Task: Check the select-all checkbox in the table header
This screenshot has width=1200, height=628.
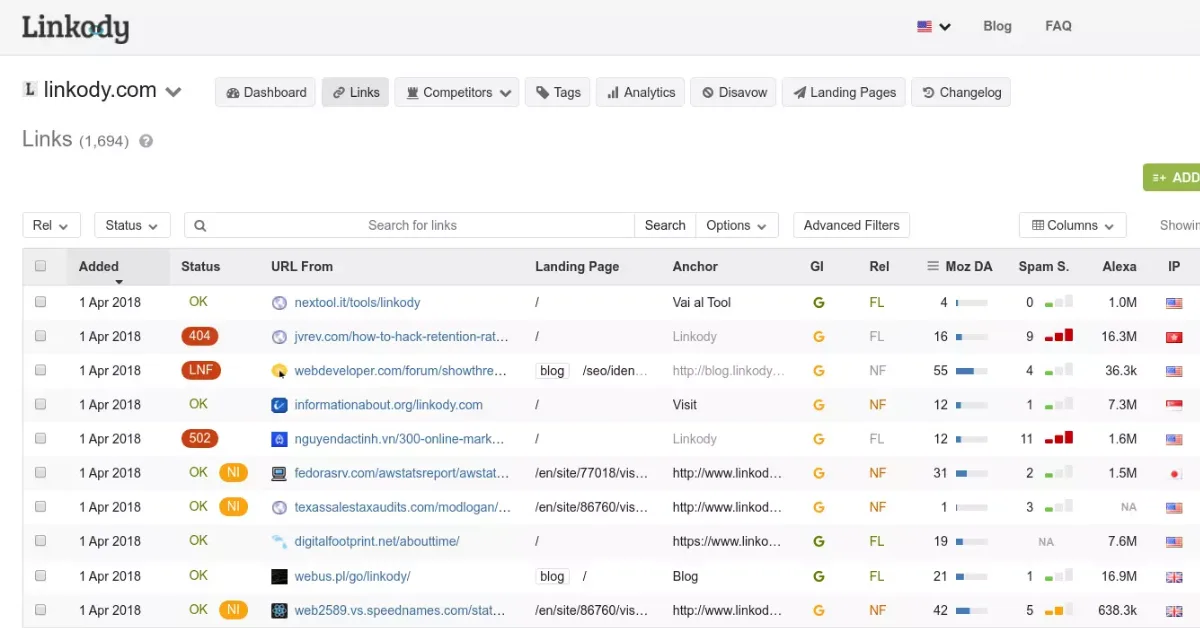Action: pyautogui.click(x=40, y=266)
